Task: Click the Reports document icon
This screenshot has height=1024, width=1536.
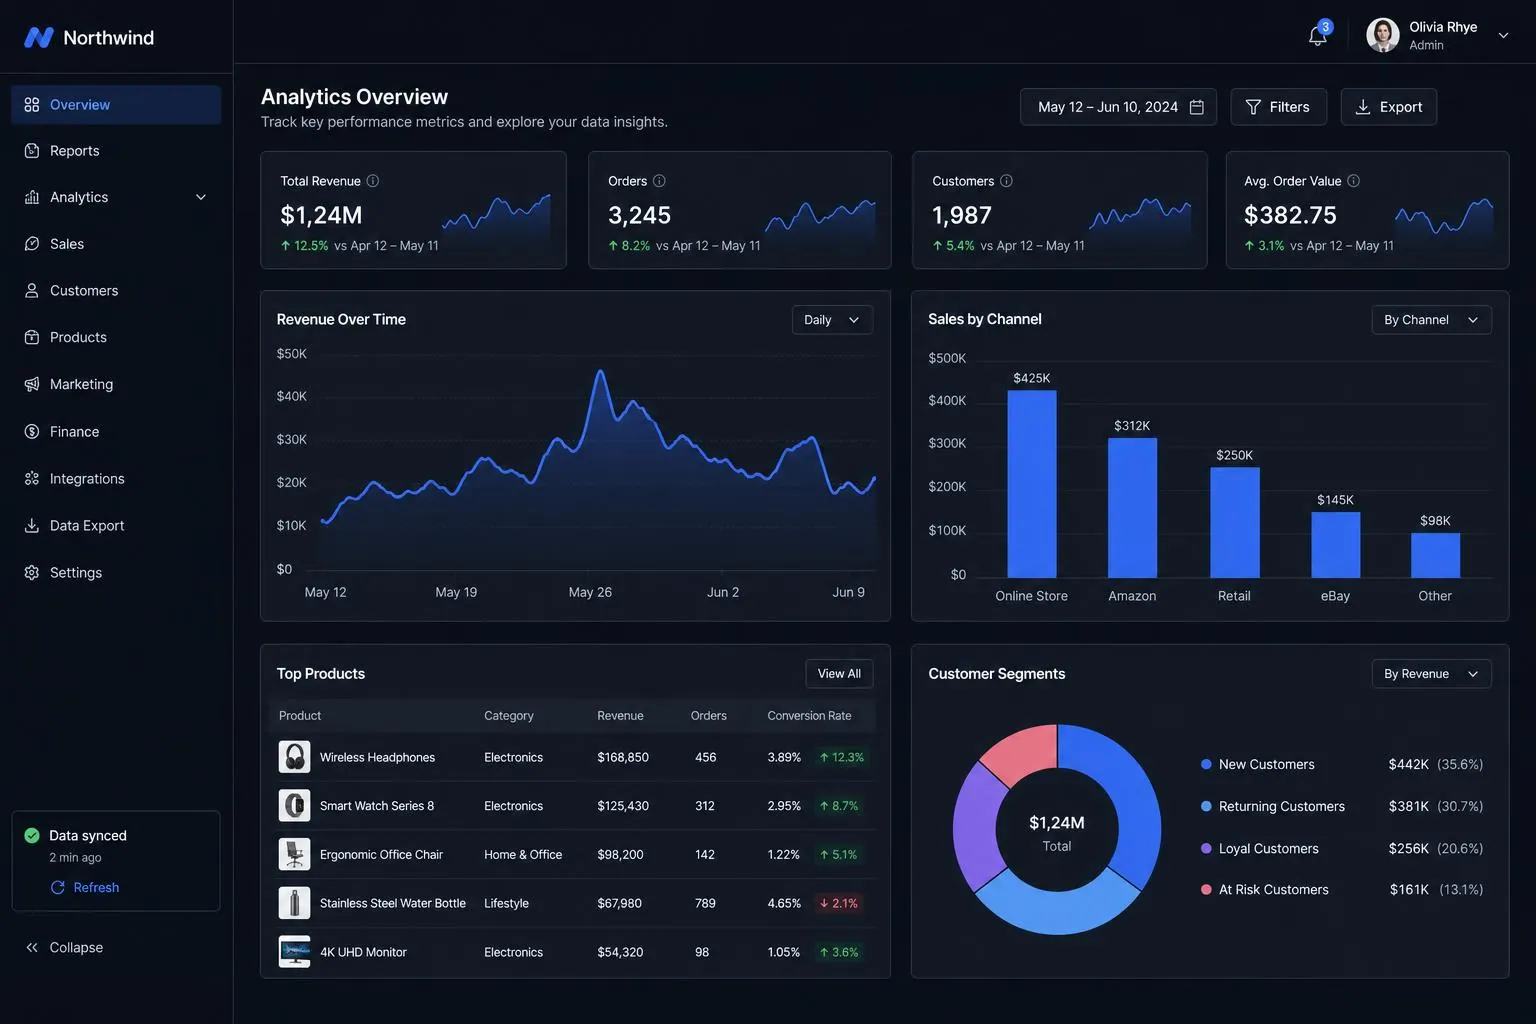Action: pos(32,151)
